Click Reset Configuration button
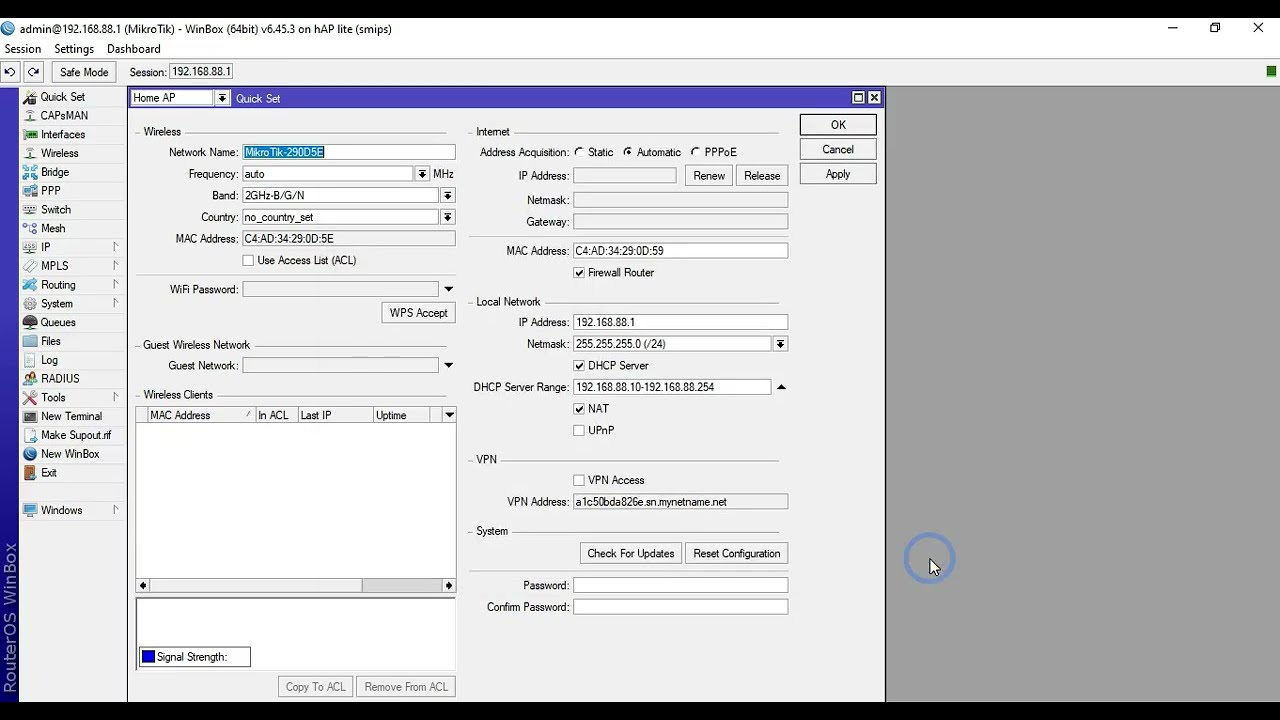The height and width of the screenshot is (720, 1280). [737, 554]
